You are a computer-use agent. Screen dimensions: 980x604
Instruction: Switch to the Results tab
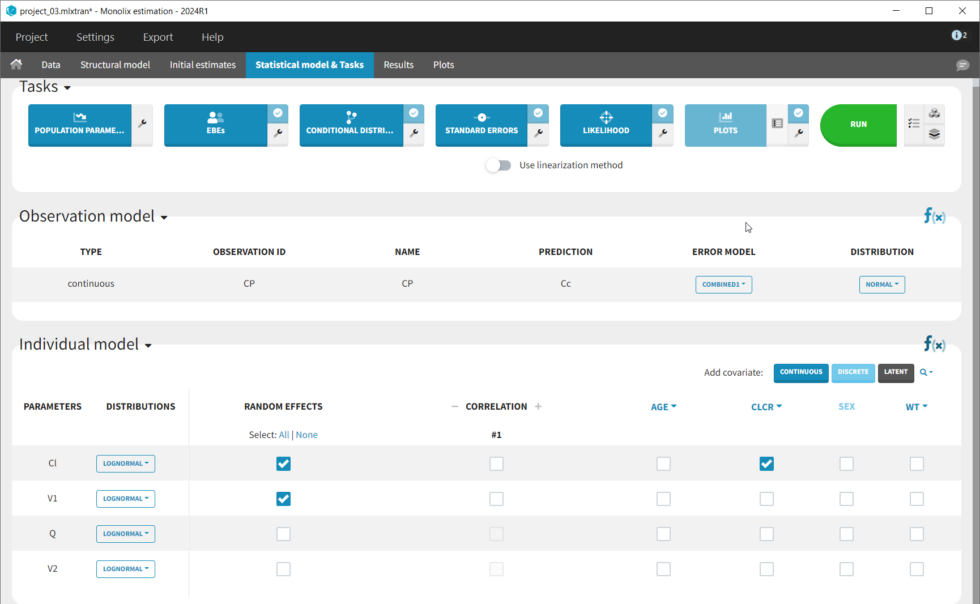point(398,65)
